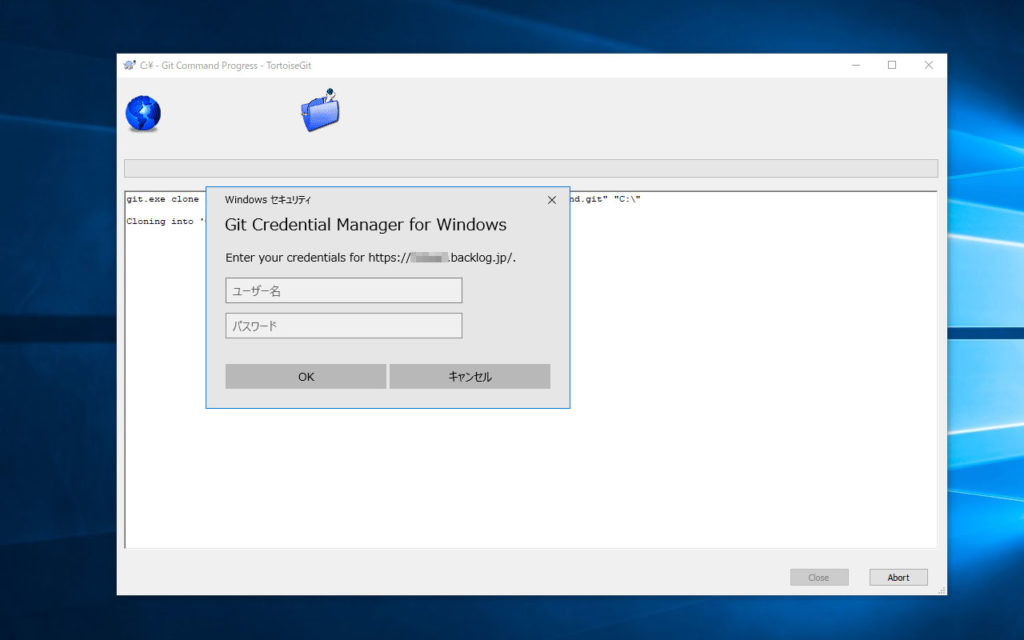Close the Windows セキュリティ dialog
Viewport: 1024px width, 640px height.
(552, 200)
